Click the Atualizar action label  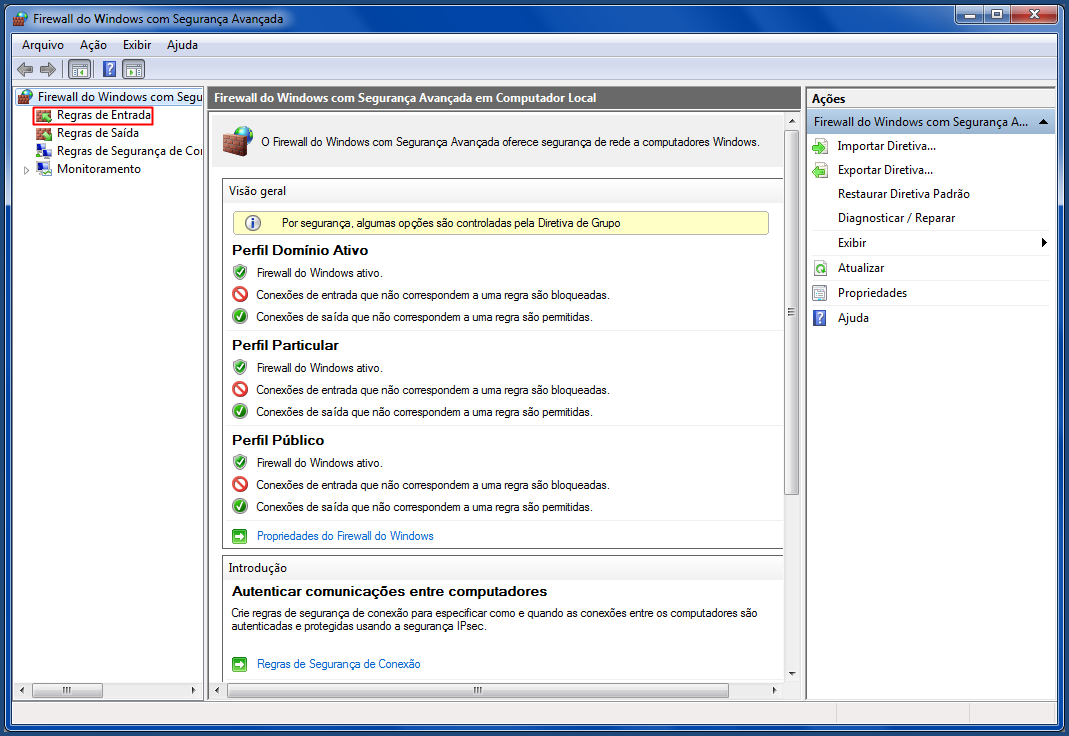click(861, 268)
